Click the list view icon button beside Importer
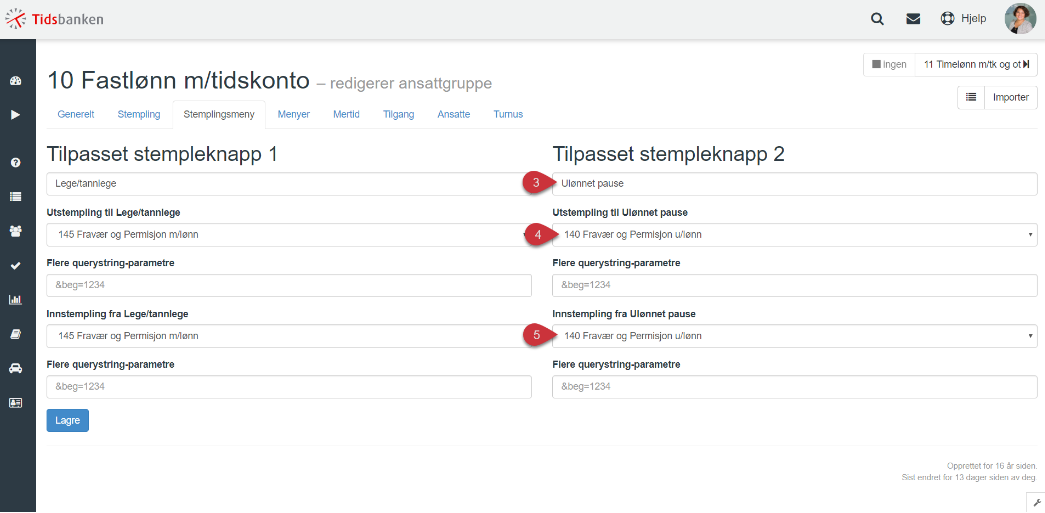The width and height of the screenshot is (1045, 513). (971, 97)
